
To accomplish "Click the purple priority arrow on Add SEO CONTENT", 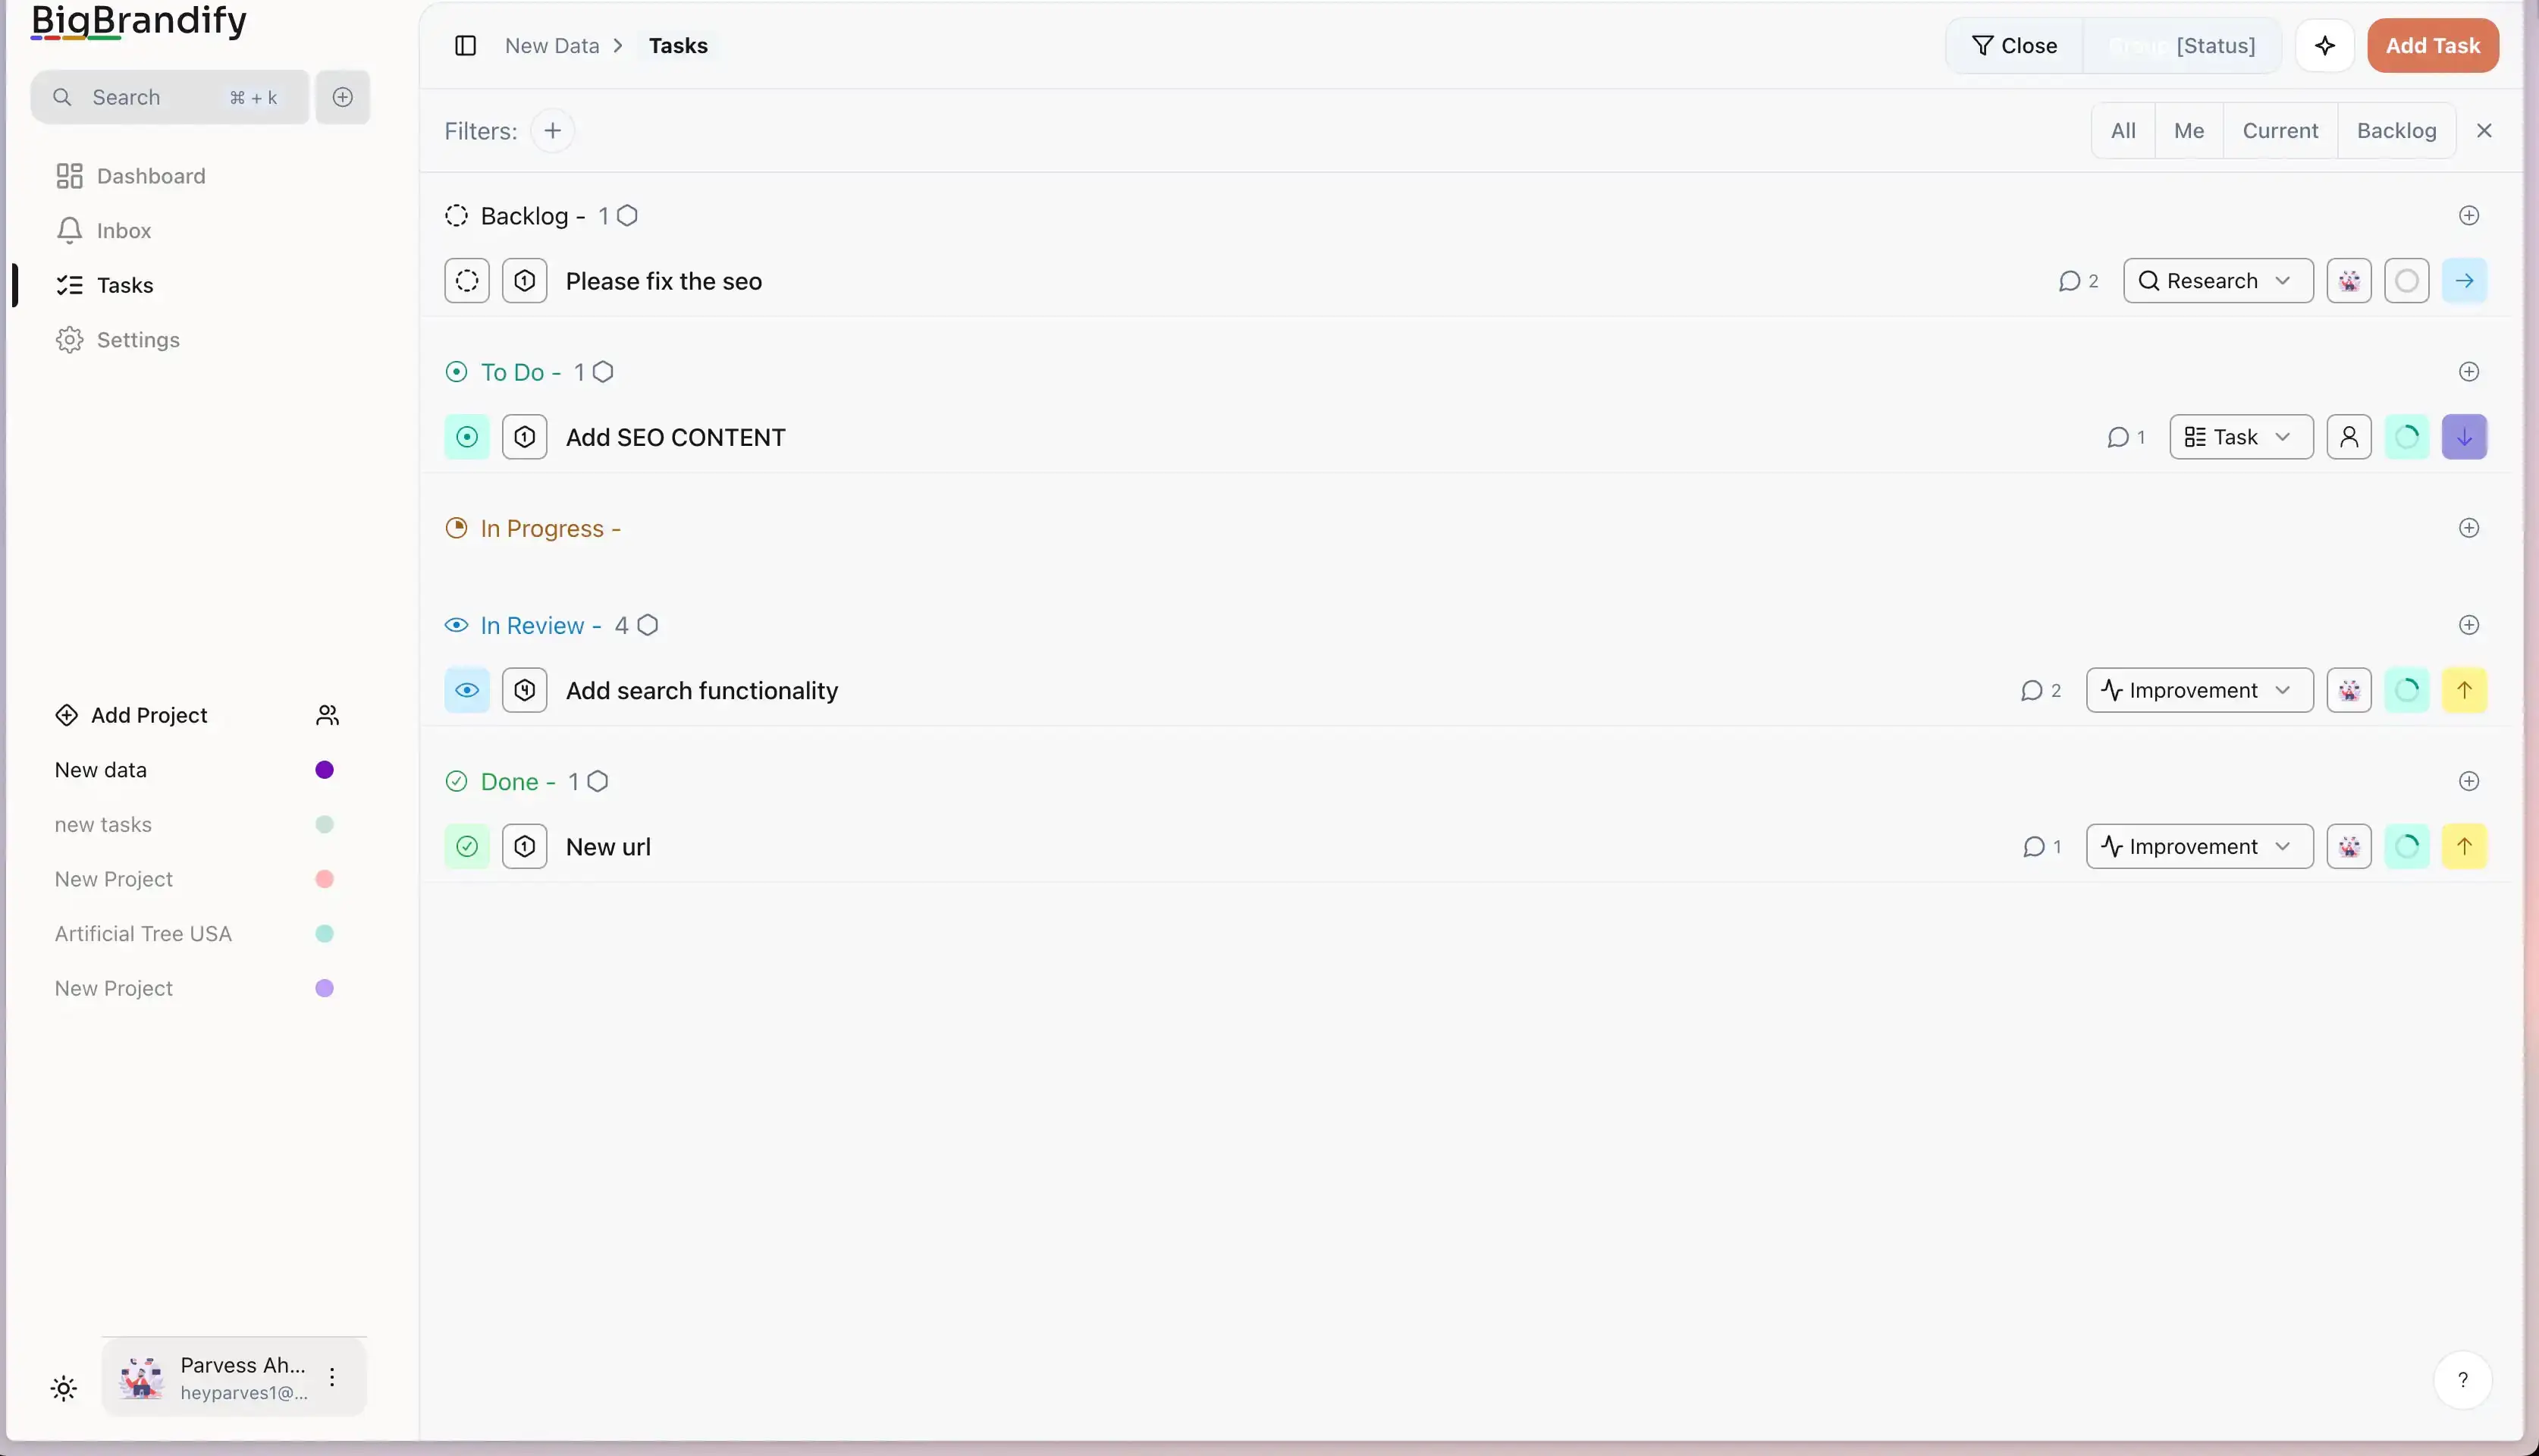I will pos(2463,436).
